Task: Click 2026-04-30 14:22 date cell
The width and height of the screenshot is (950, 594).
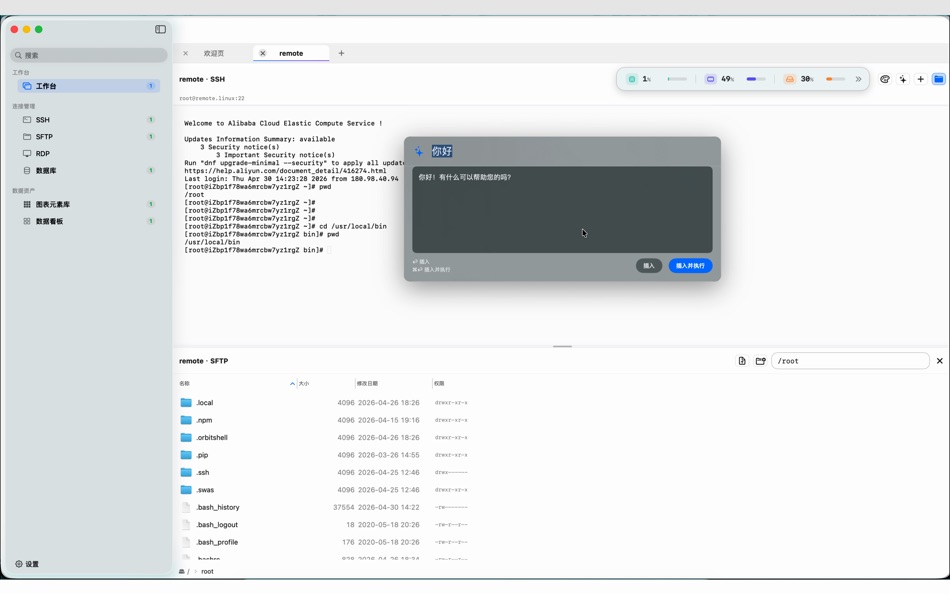Action: tap(388, 507)
